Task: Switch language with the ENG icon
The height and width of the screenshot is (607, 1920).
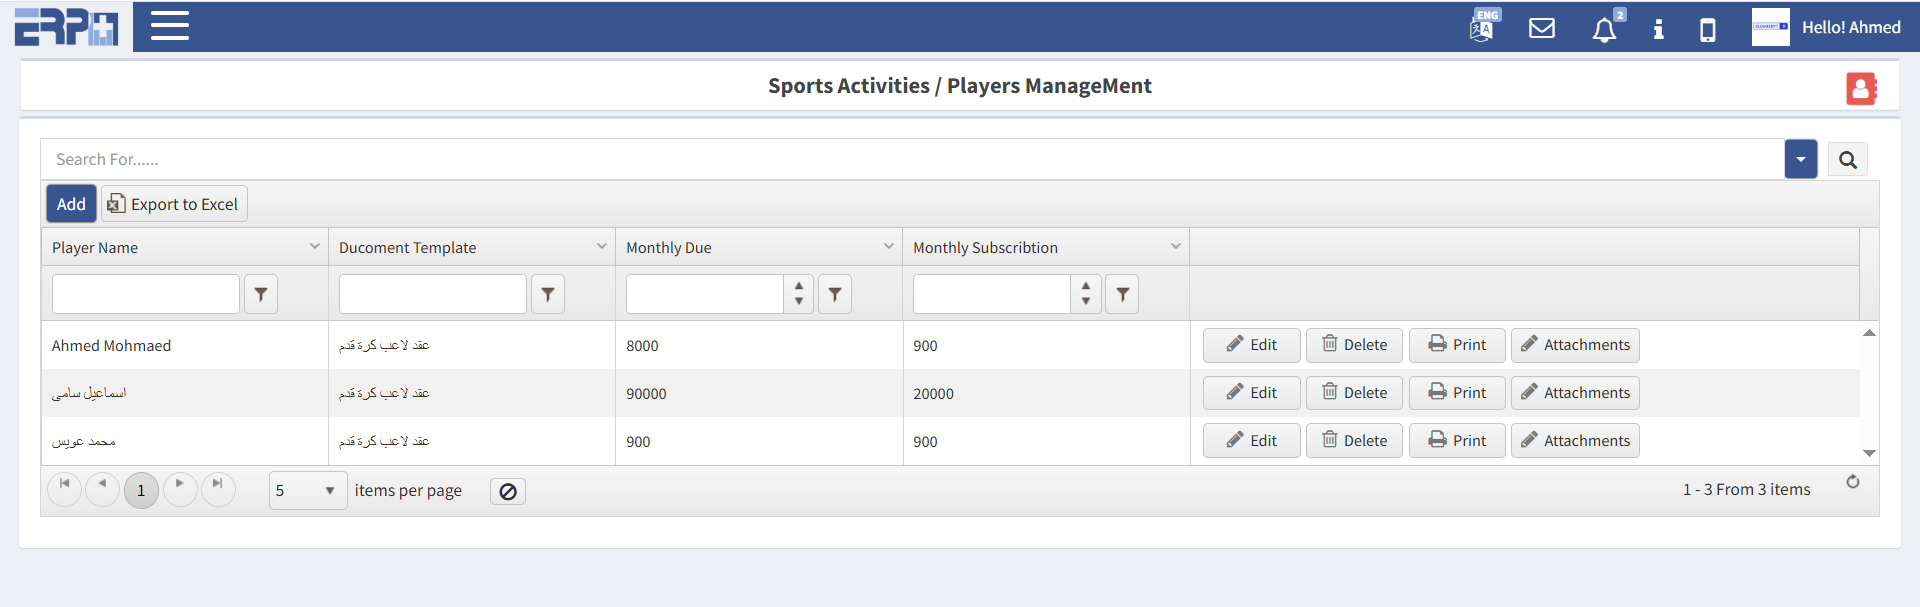Action: pos(1482,27)
